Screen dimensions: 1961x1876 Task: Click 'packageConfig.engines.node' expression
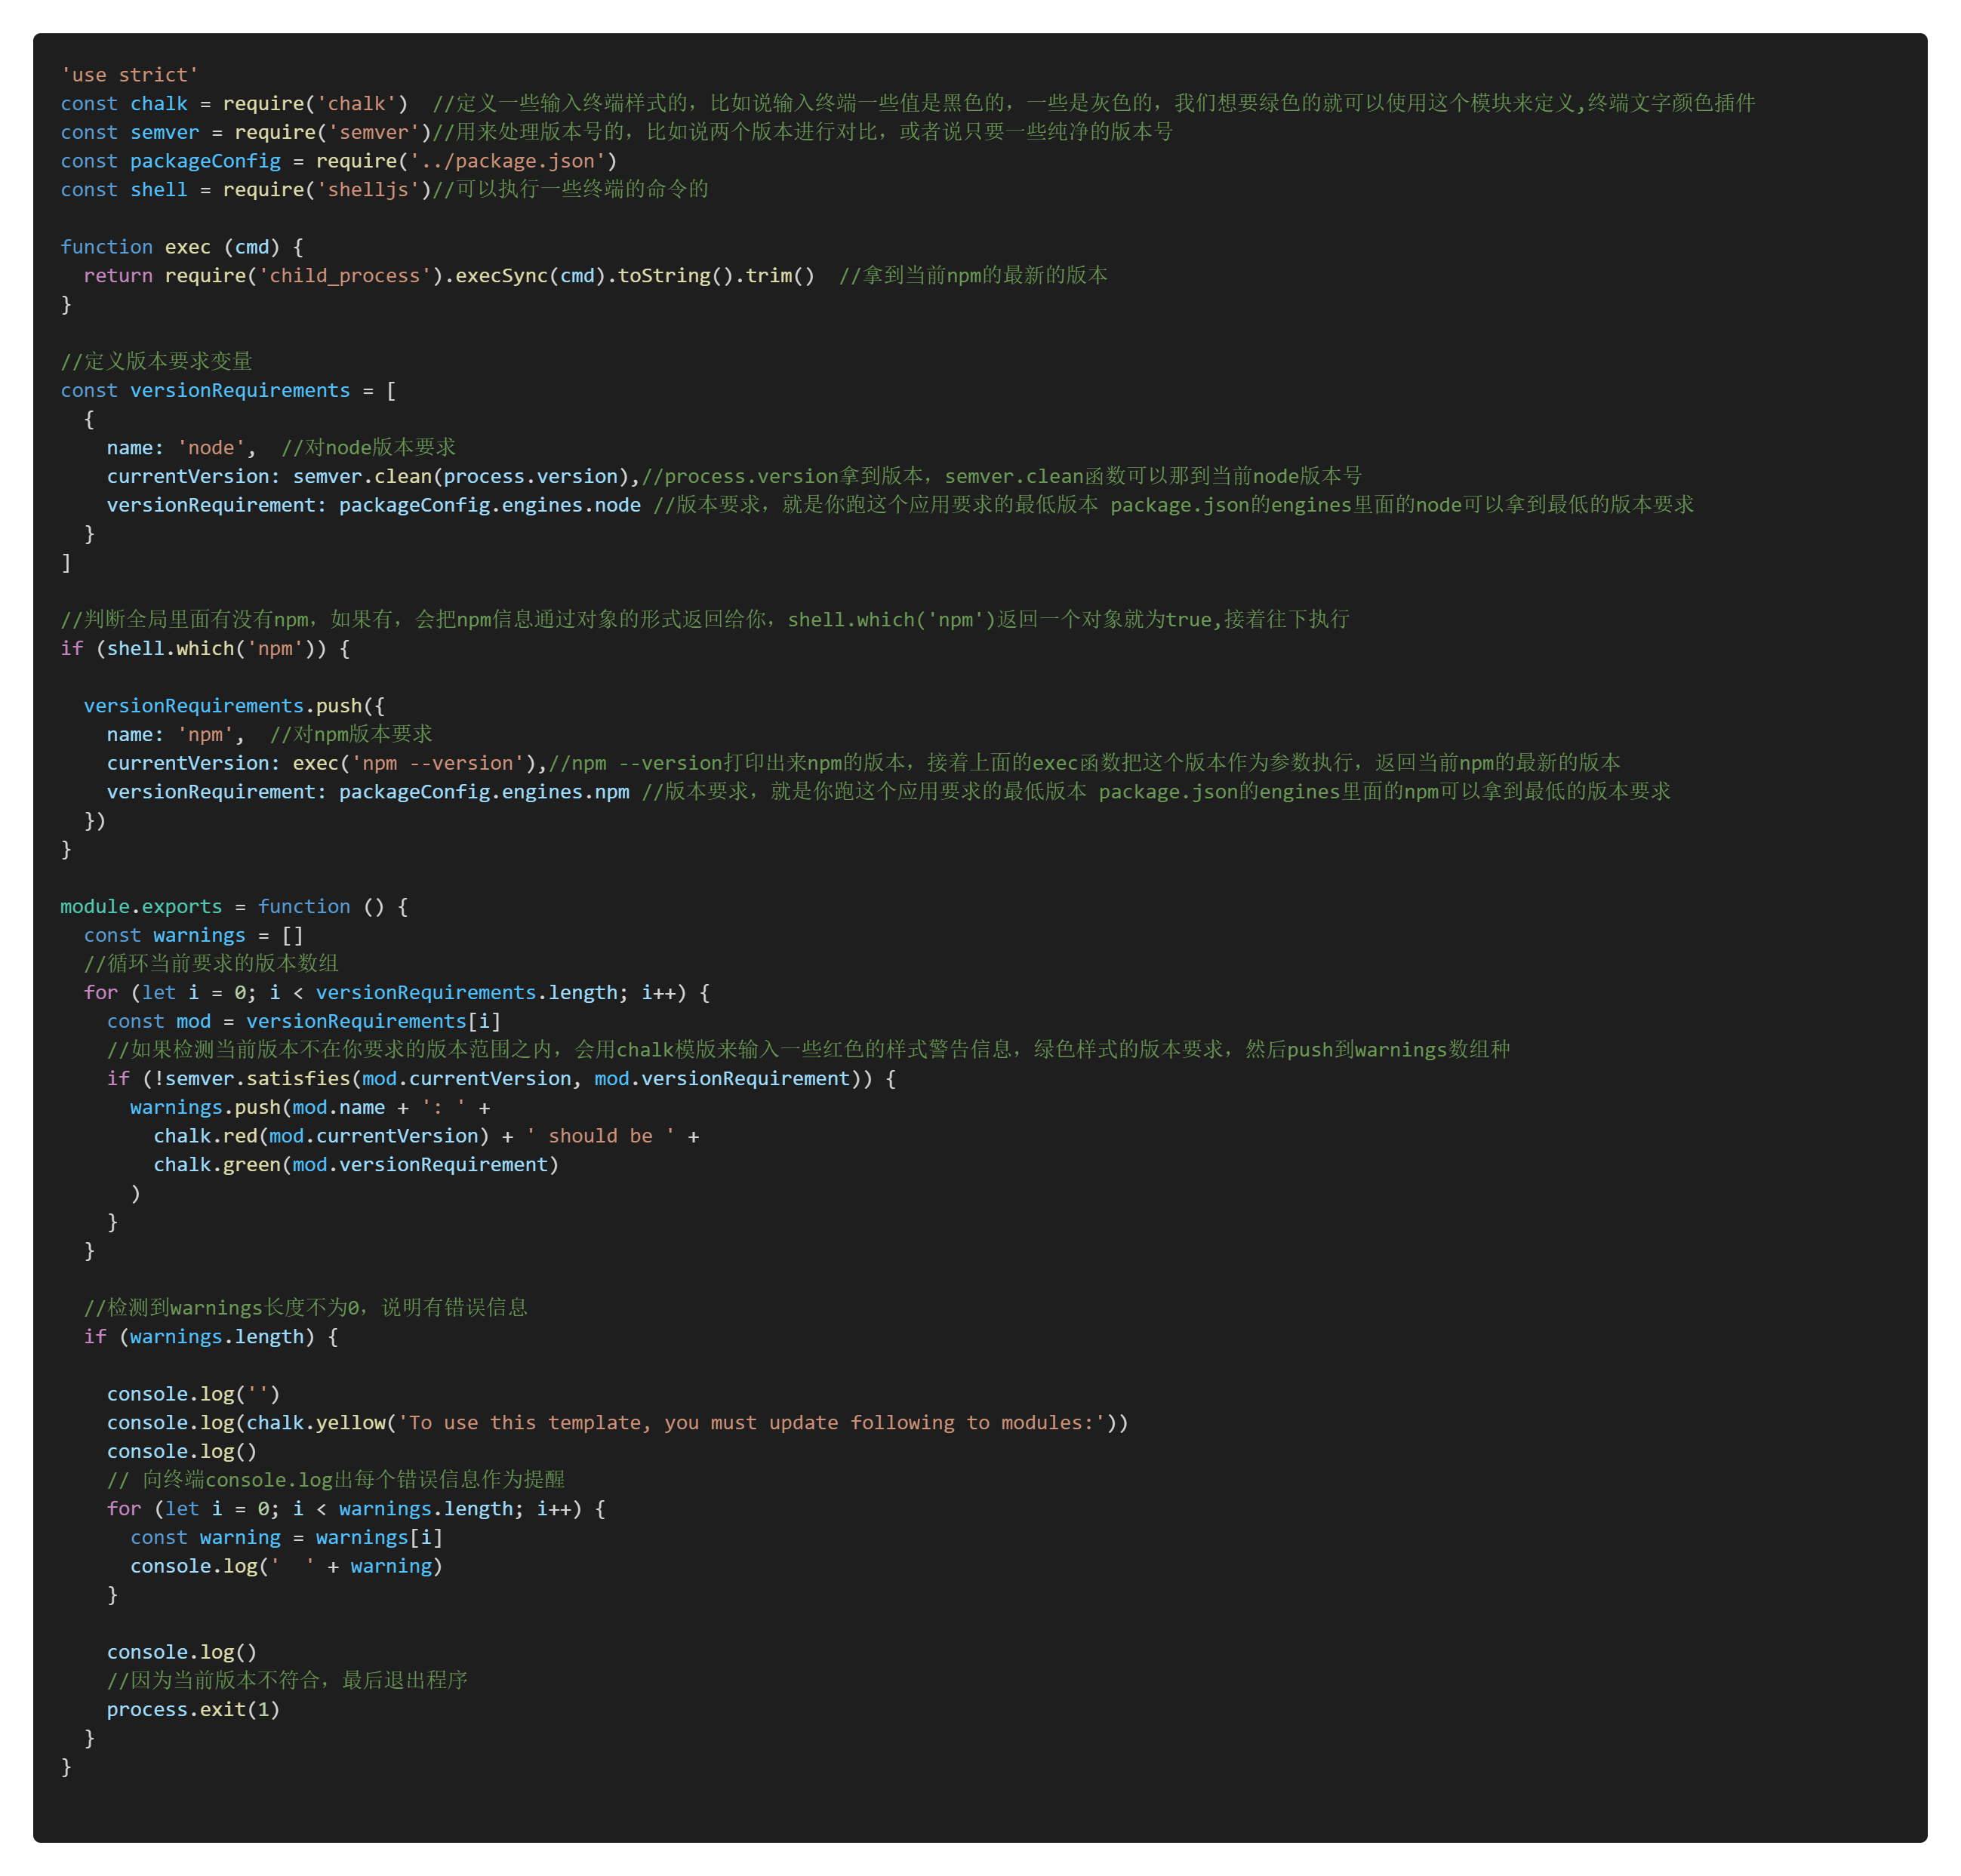point(489,505)
